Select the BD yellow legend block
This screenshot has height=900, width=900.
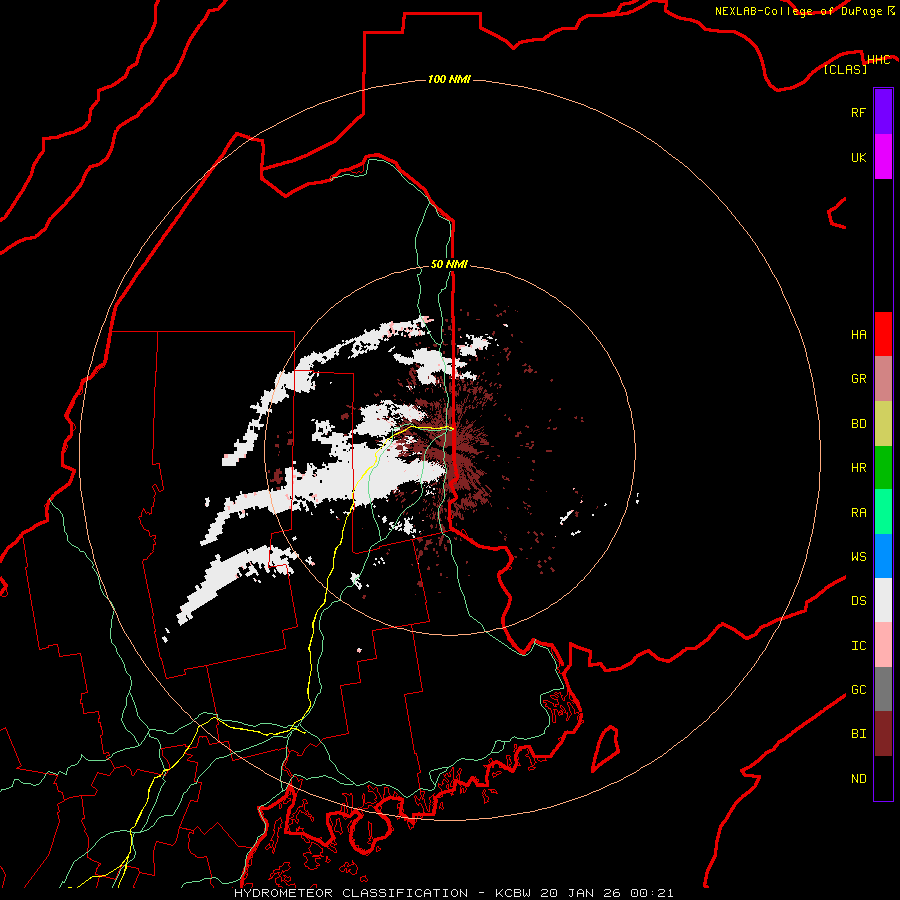883,423
